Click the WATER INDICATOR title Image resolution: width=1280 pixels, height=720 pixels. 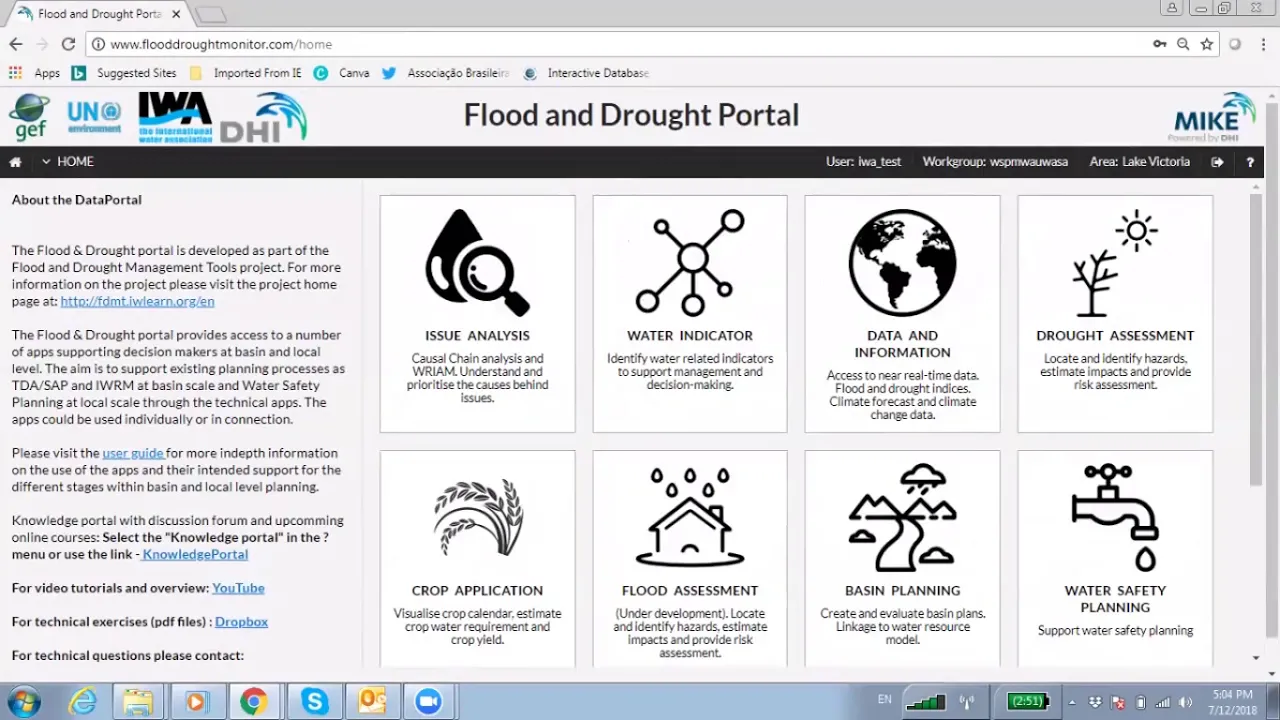tap(690, 336)
